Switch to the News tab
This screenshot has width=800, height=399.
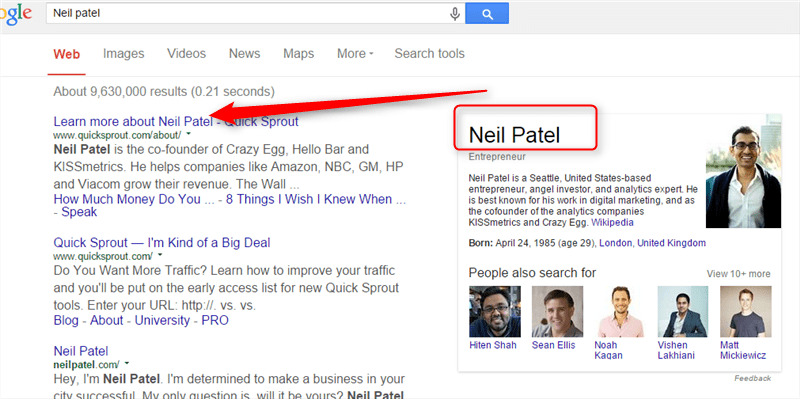point(244,54)
